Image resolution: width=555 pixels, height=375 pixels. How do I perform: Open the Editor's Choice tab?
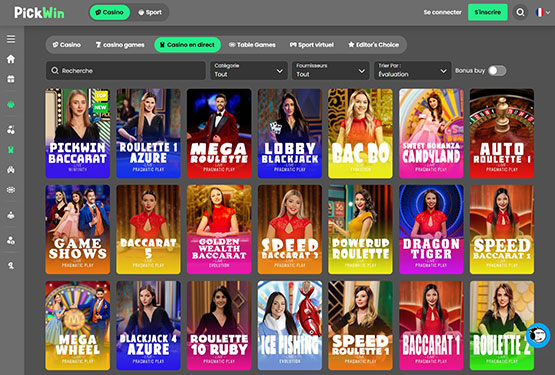[373, 45]
